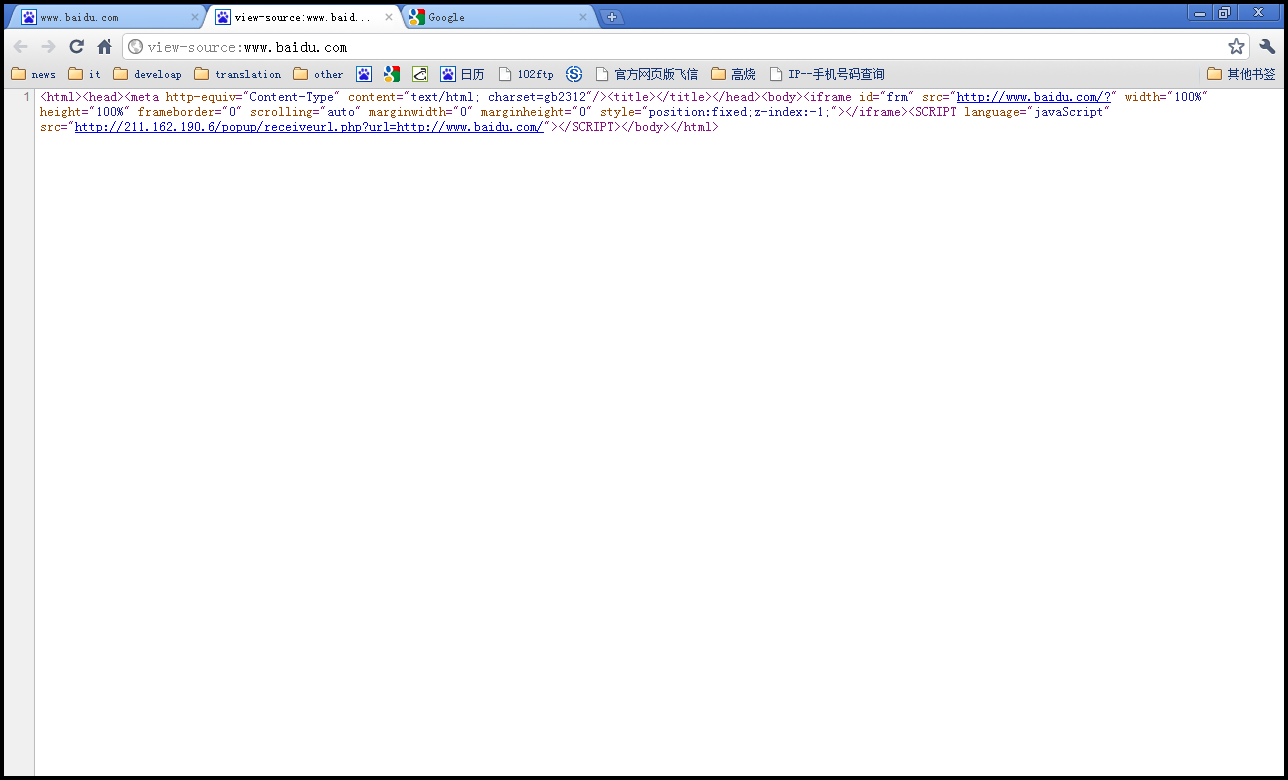Image resolution: width=1288 pixels, height=780 pixels.
Task: Close the www.baidu.com tab
Action: click(x=194, y=17)
